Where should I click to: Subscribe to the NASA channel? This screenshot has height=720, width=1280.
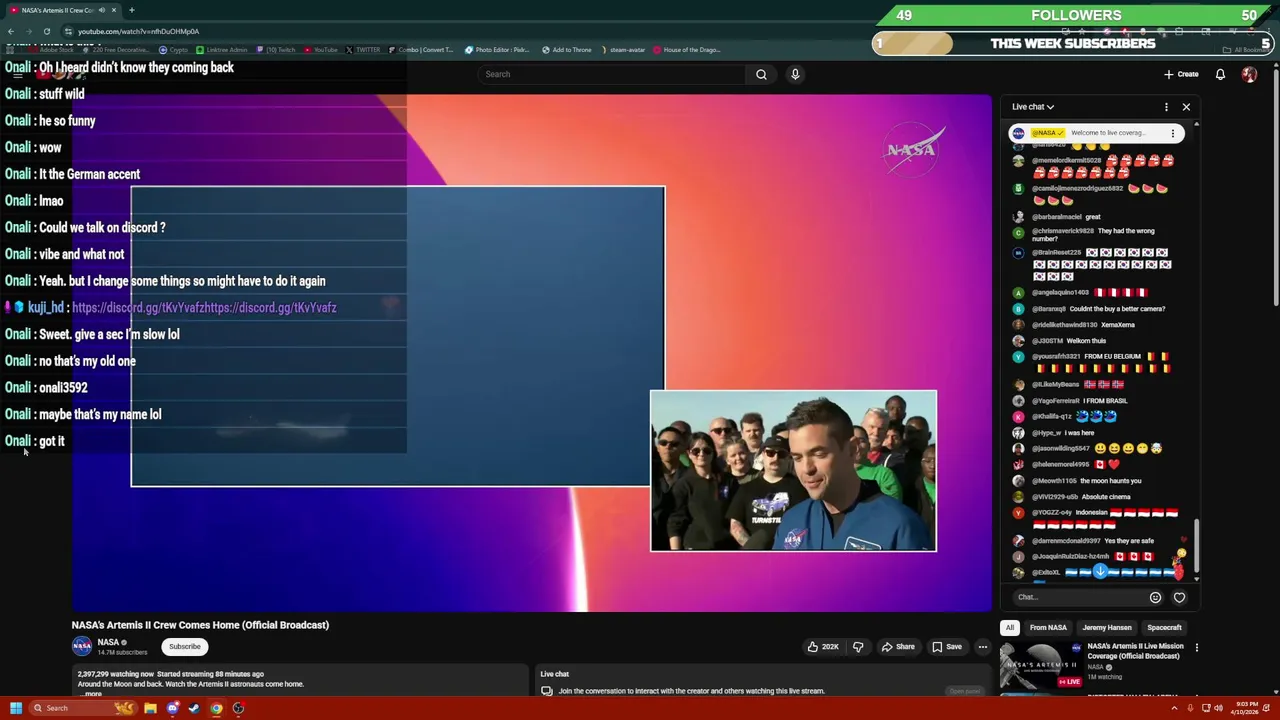coord(184,647)
